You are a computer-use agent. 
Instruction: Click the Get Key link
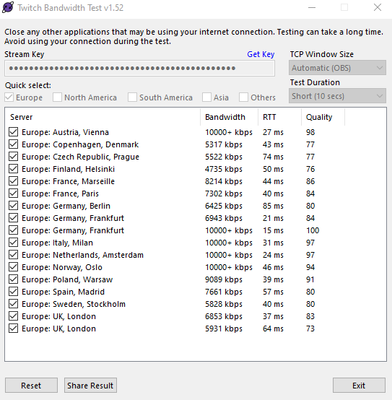(261, 54)
